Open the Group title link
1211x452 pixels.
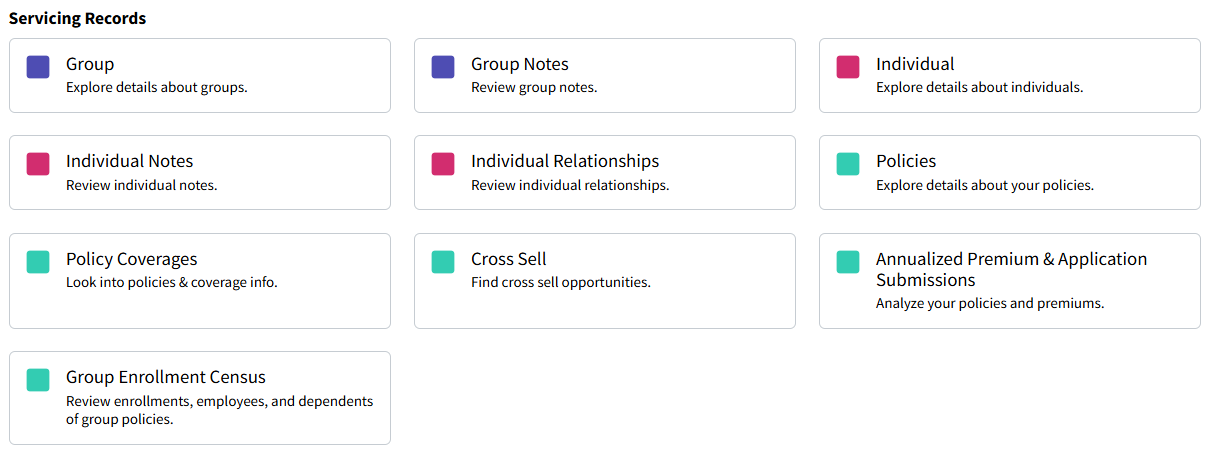[x=90, y=64]
